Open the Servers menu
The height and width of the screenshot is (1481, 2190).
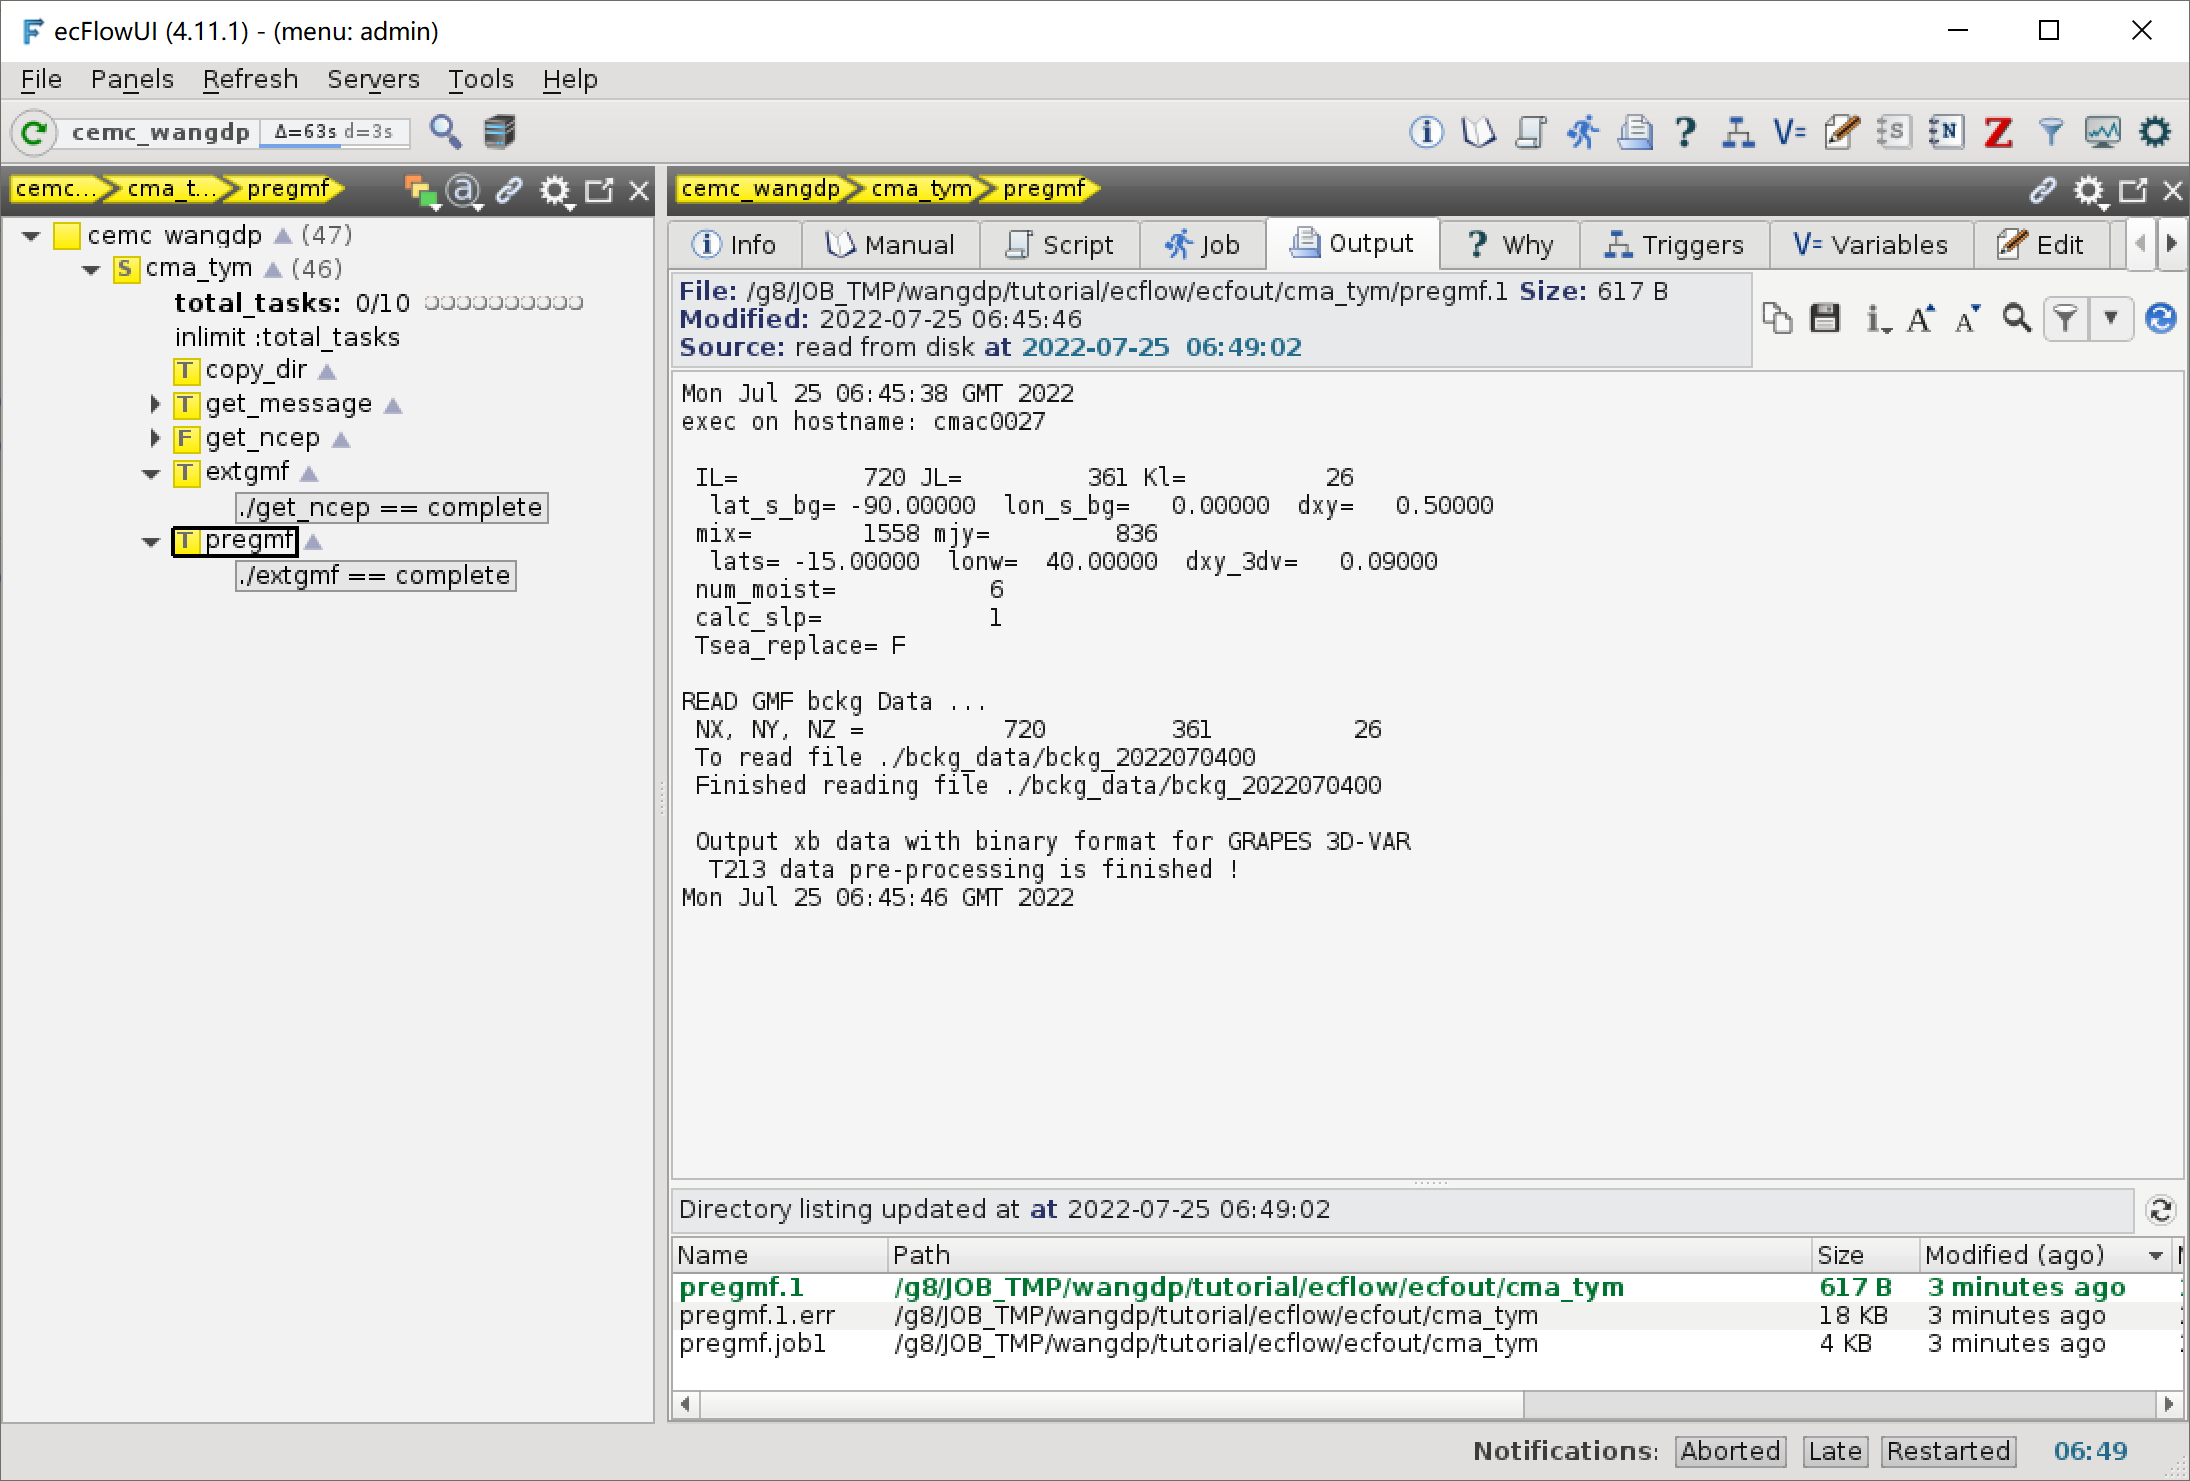[x=373, y=79]
